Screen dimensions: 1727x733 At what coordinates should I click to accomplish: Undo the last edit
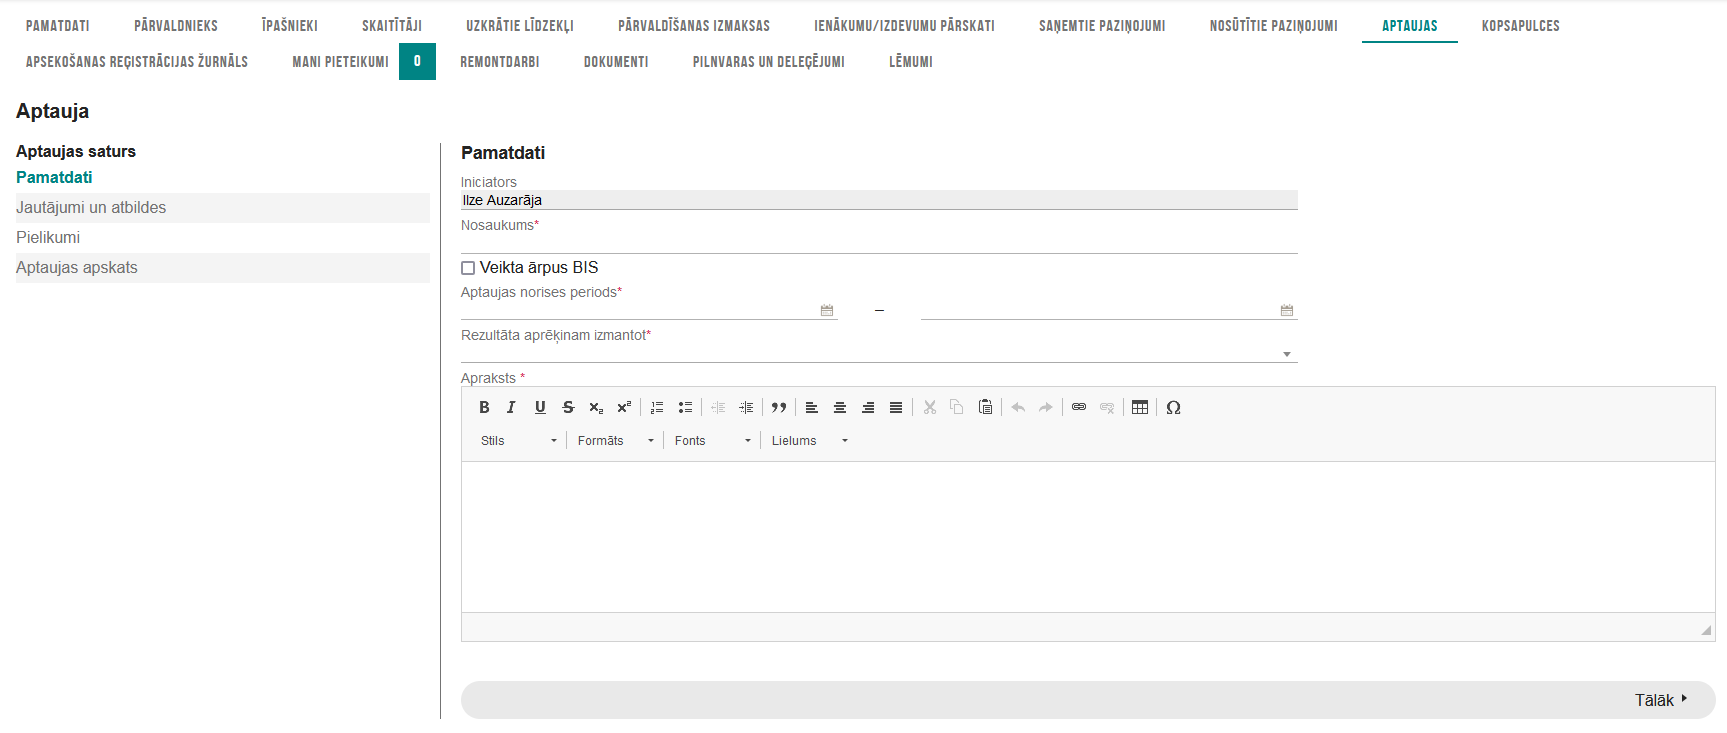[x=1018, y=407]
